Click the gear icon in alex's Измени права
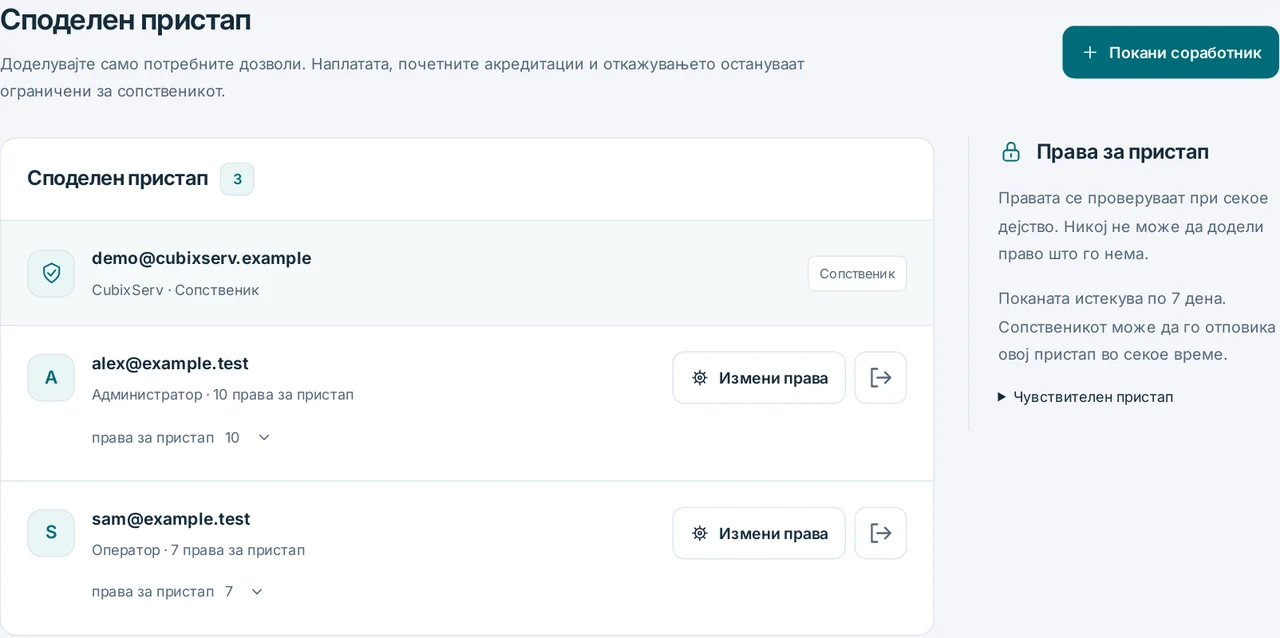 click(700, 378)
